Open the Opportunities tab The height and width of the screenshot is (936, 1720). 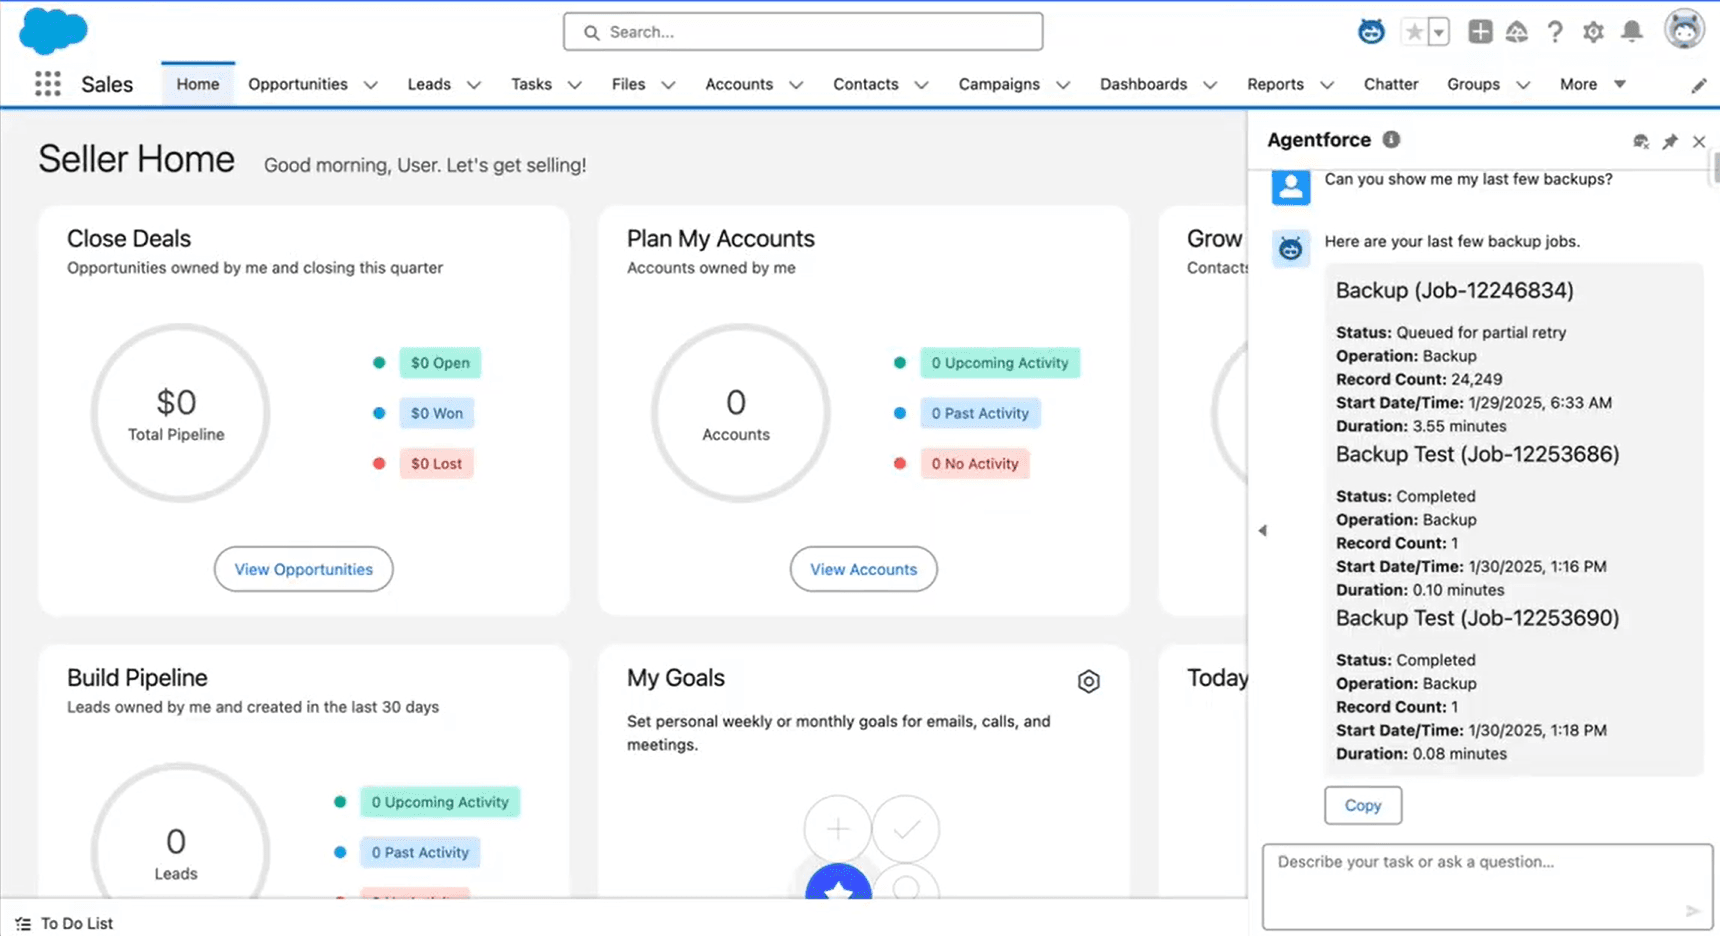298,84
